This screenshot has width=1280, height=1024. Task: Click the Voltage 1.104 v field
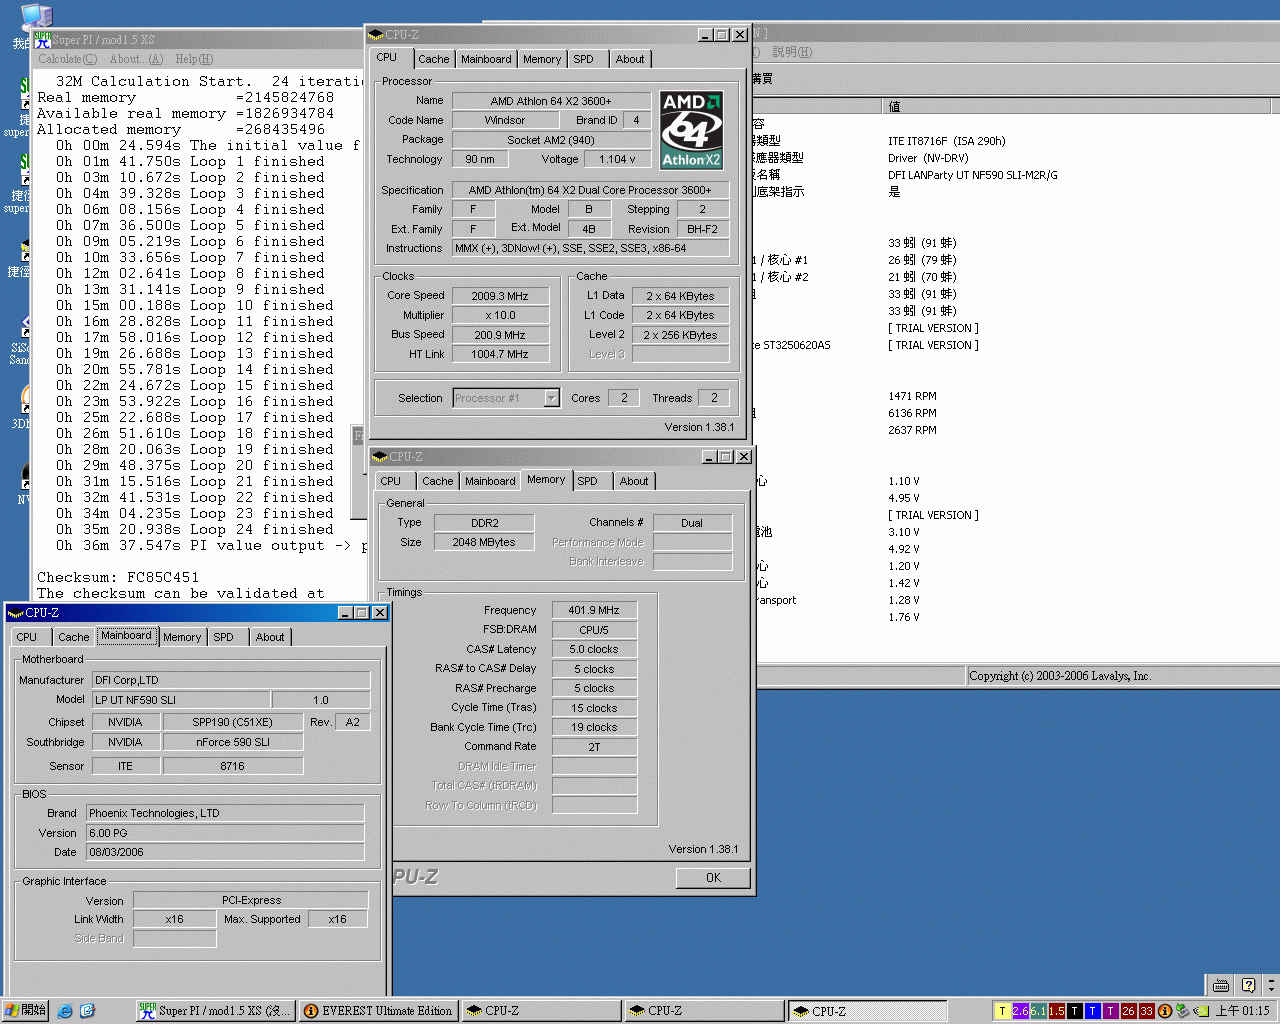[x=617, y=159]
